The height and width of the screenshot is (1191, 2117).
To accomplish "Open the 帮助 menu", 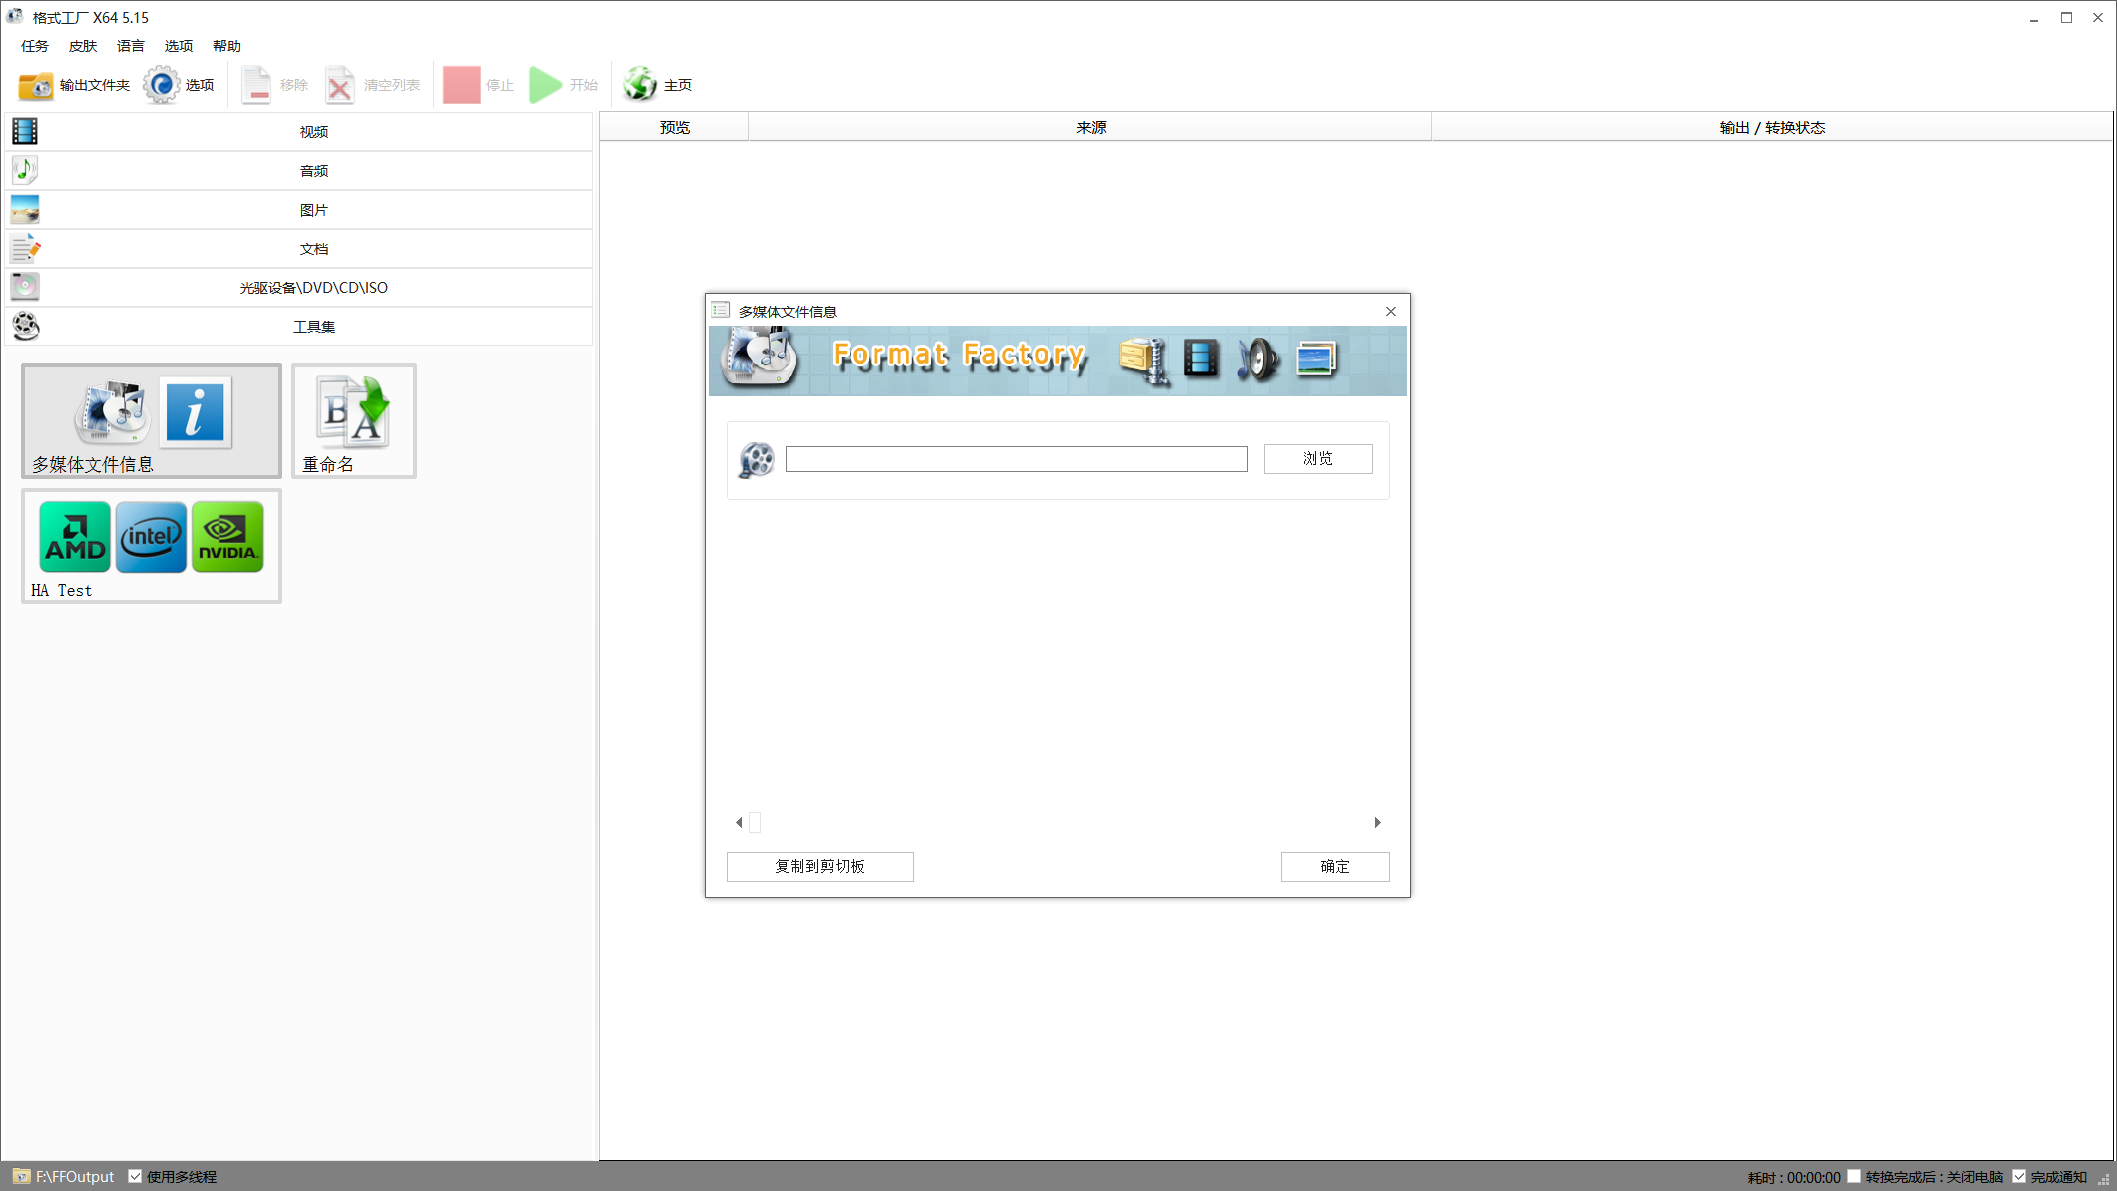I will (227, 46).
